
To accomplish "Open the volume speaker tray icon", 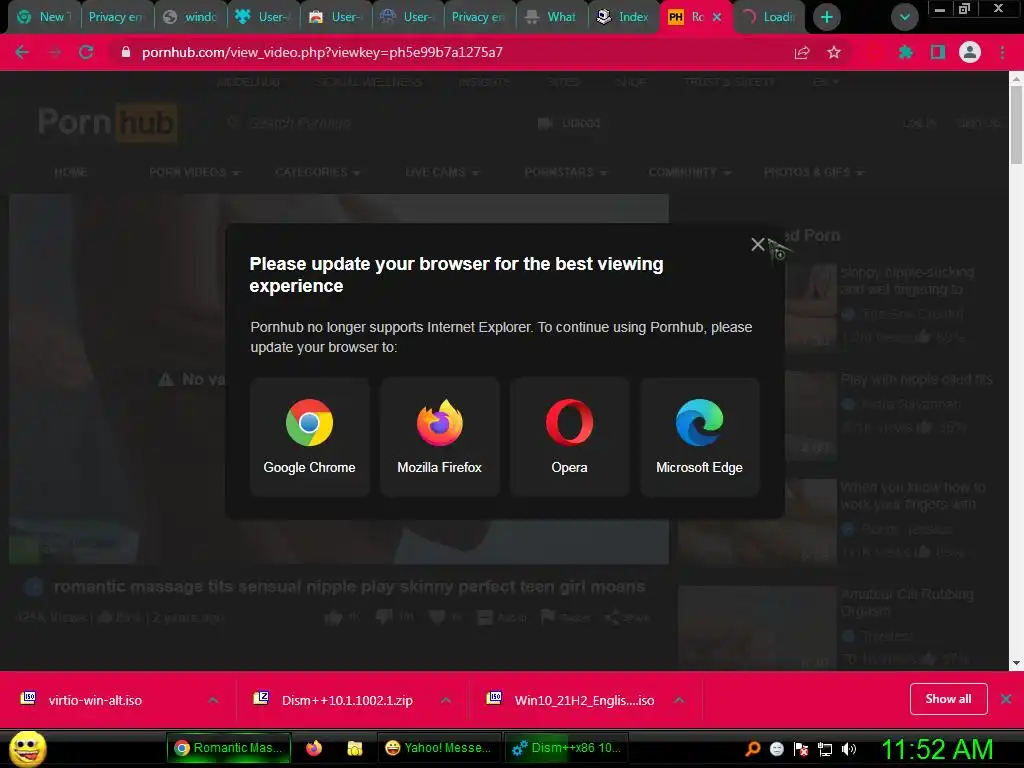I will tap(849, 749).
